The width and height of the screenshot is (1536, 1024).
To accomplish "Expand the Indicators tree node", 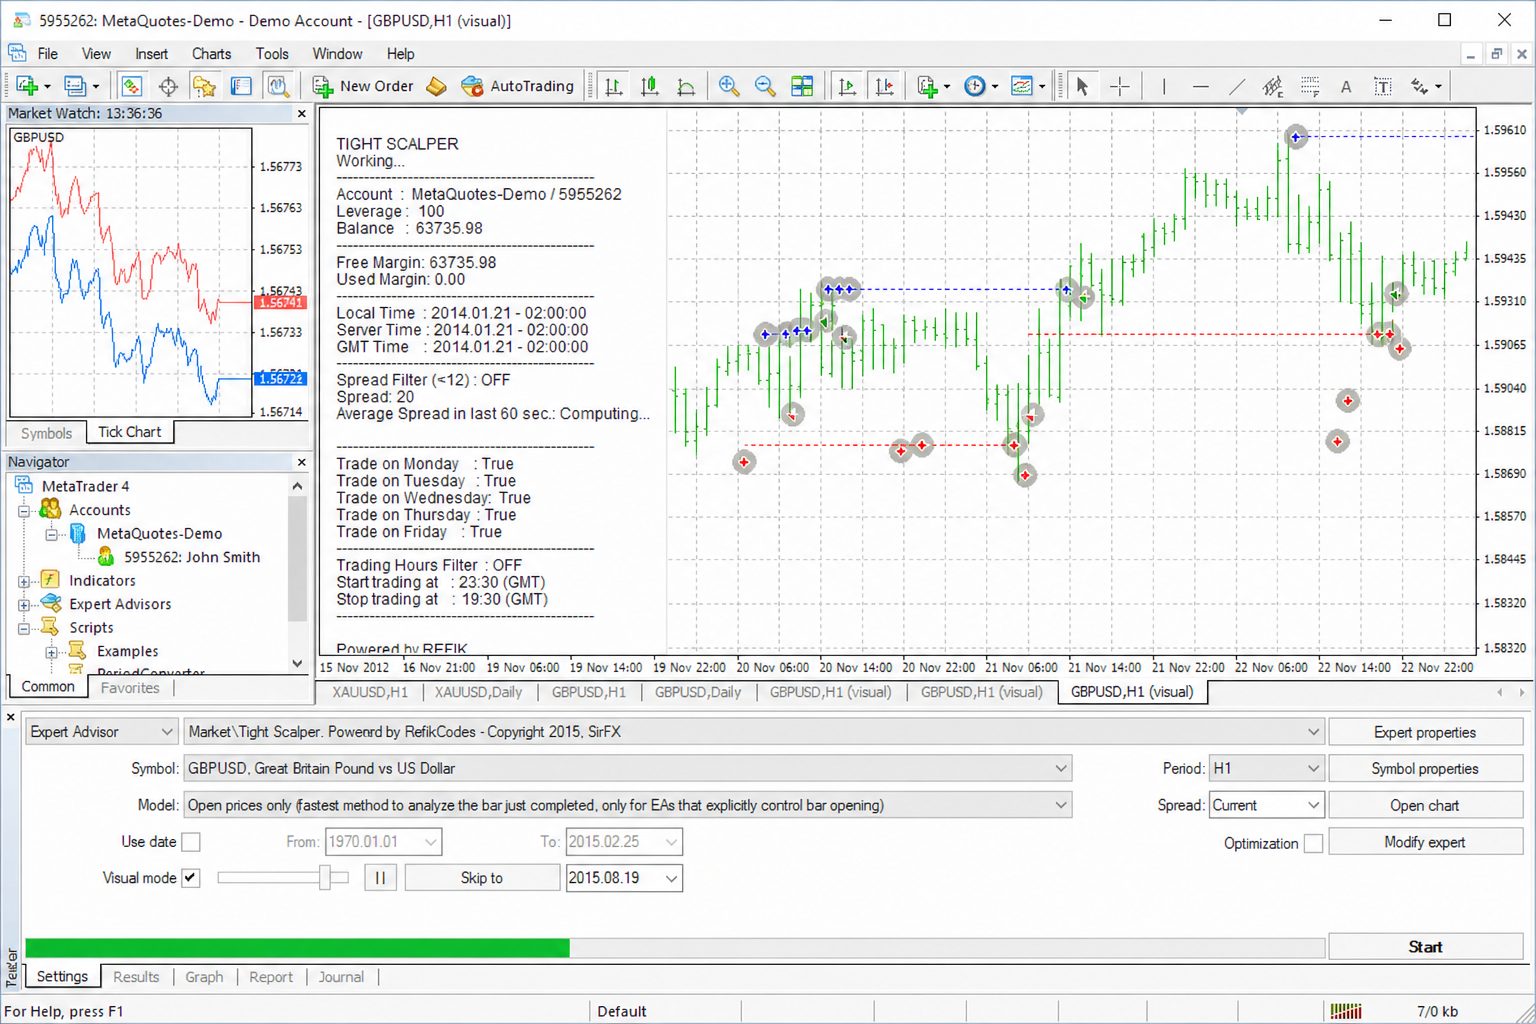I will click(x=24, y=581).
